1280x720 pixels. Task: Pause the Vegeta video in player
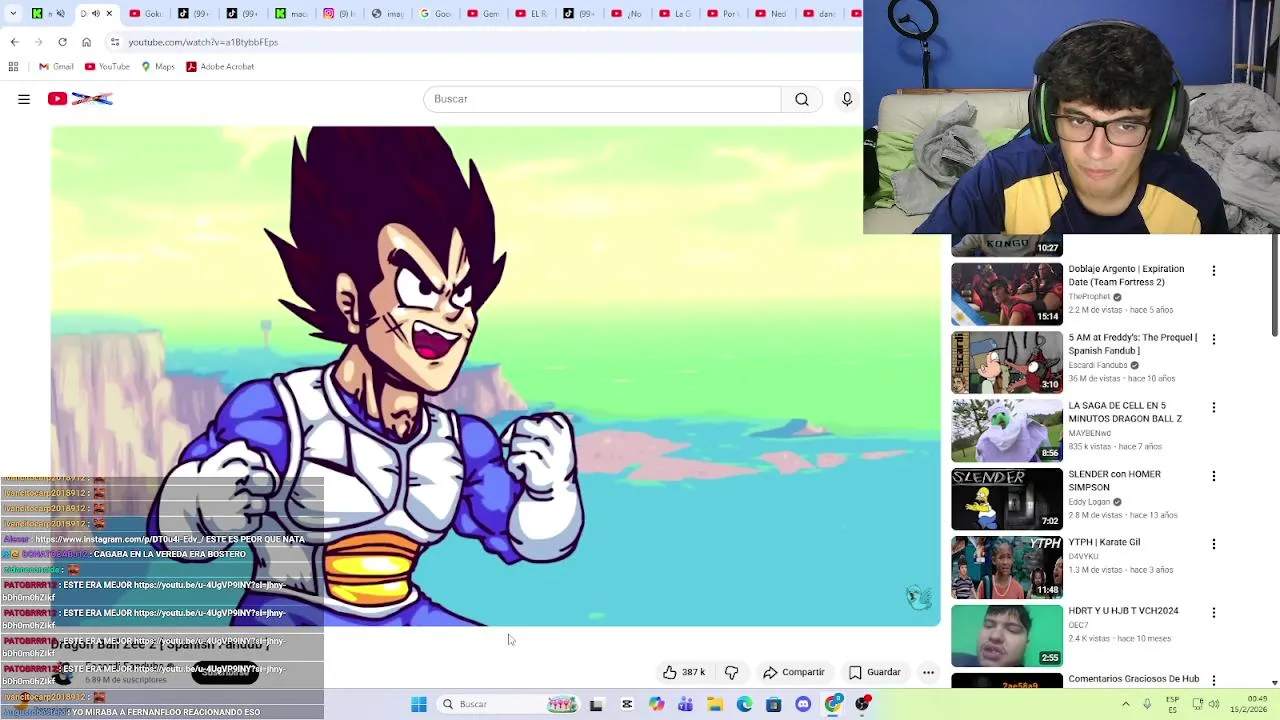pos(495,375)
